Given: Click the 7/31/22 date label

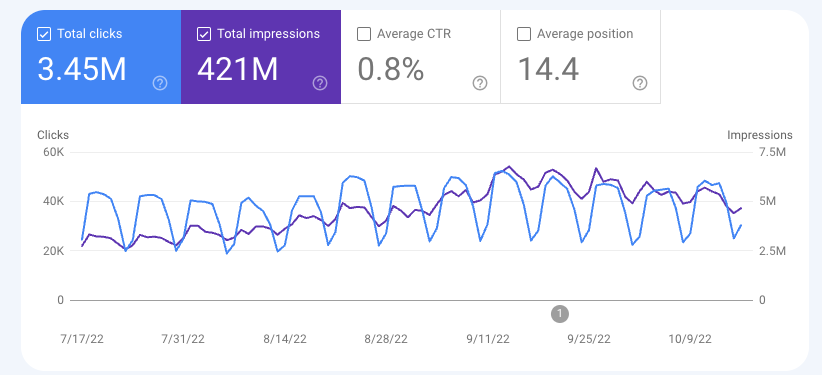Looking at the screenshot, I should [x=183, y=339].
